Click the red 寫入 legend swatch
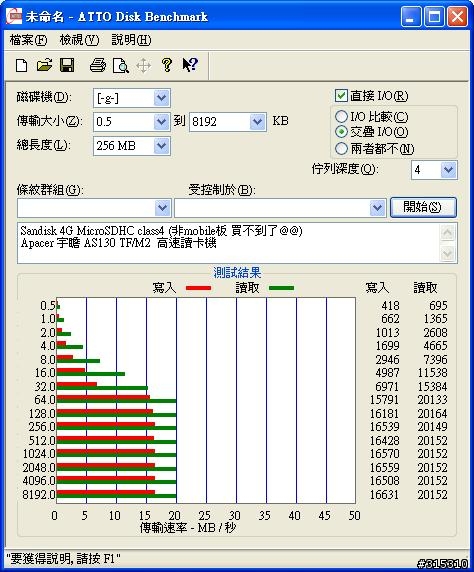The width and height of the screenshot is (474, 572). coord(198,288)
